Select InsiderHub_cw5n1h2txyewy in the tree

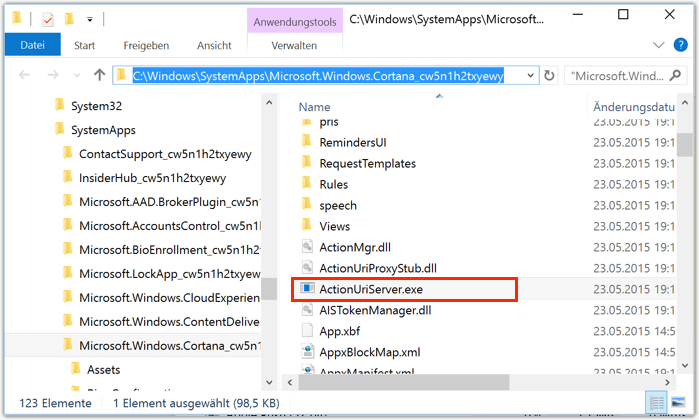pyautogui.click(x=152, y=178)
